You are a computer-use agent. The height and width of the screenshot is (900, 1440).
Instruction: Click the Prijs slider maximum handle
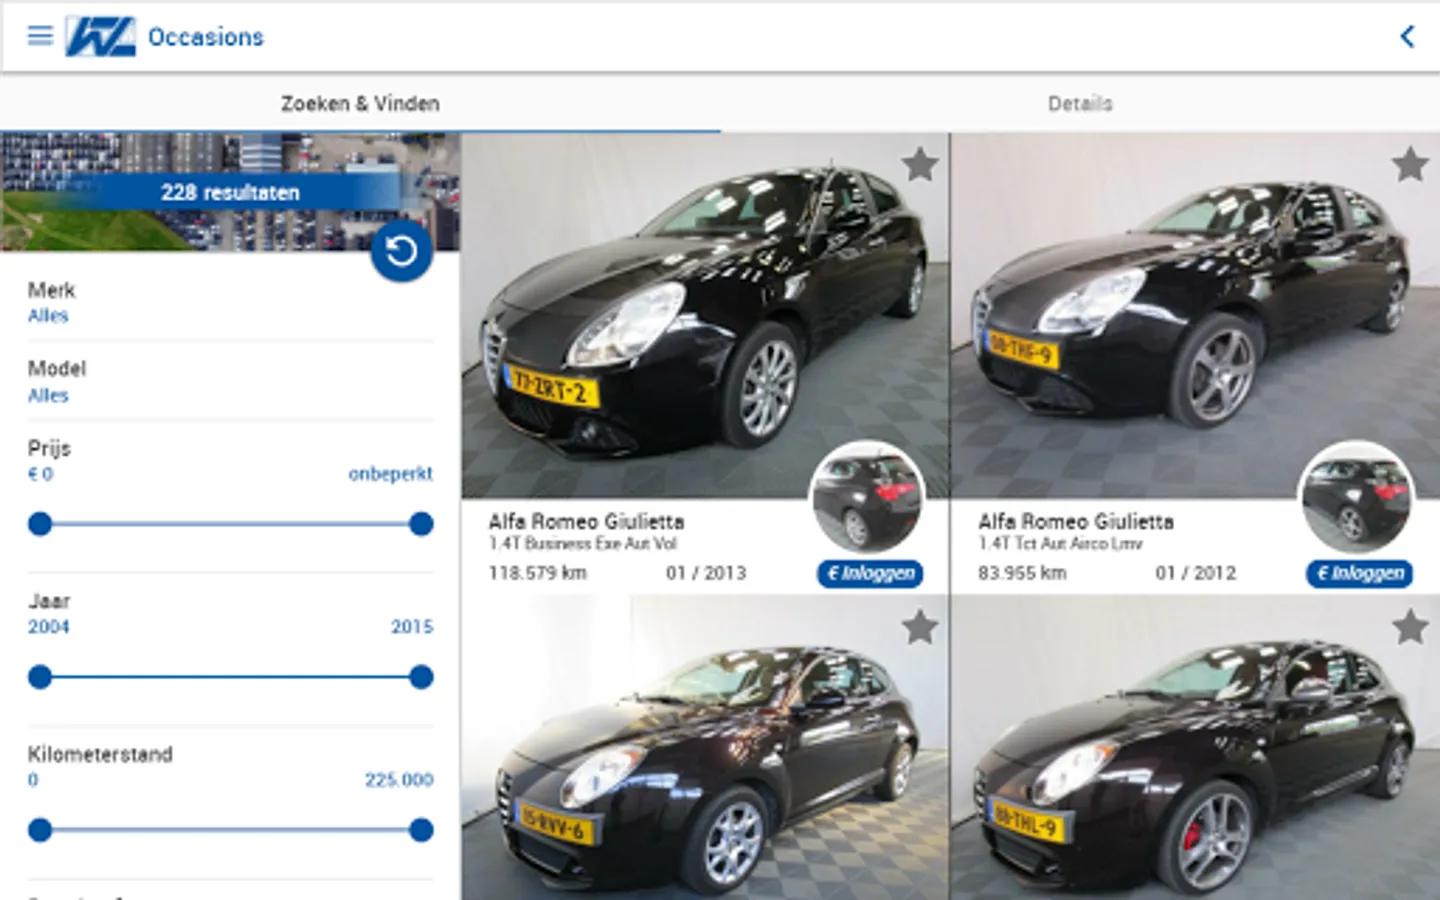(421, 524)
